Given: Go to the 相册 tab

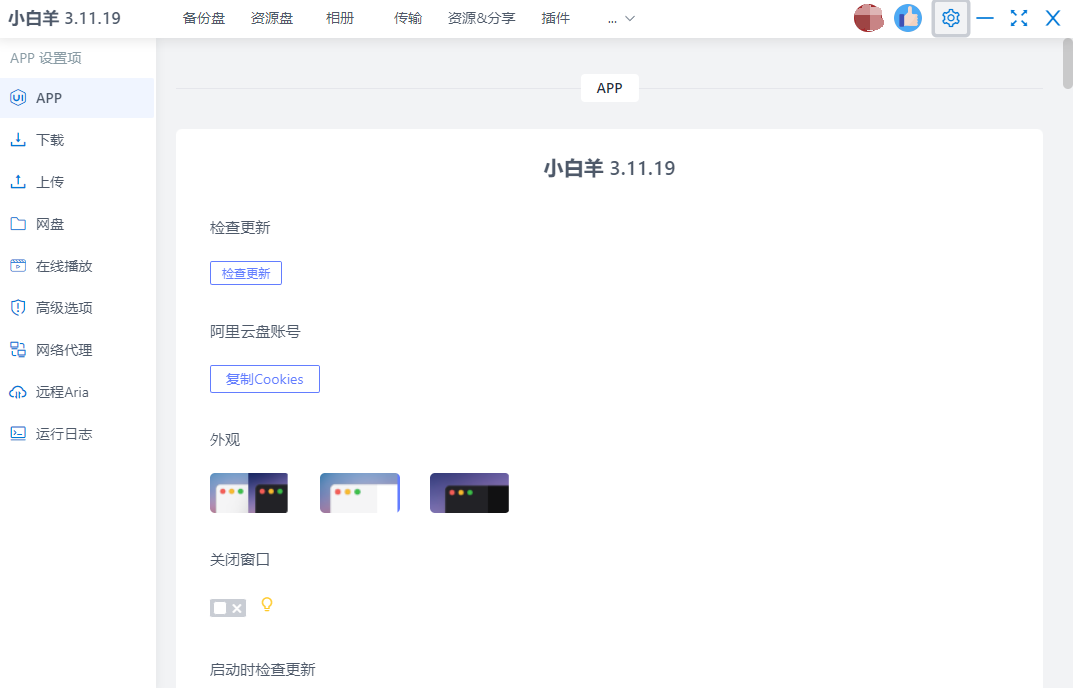Looking at the screenshot, I should [340, 18].
